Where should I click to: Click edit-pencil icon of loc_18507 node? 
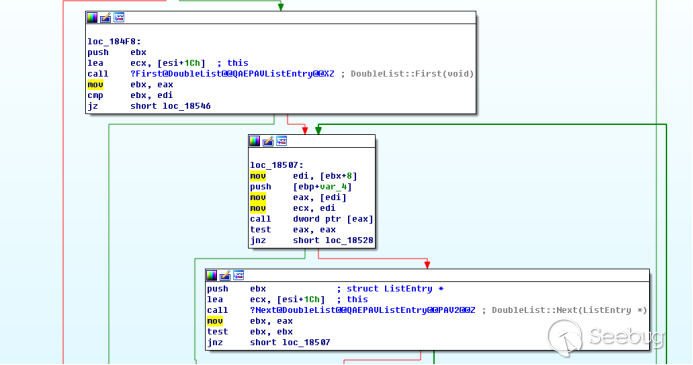point(268,141)
